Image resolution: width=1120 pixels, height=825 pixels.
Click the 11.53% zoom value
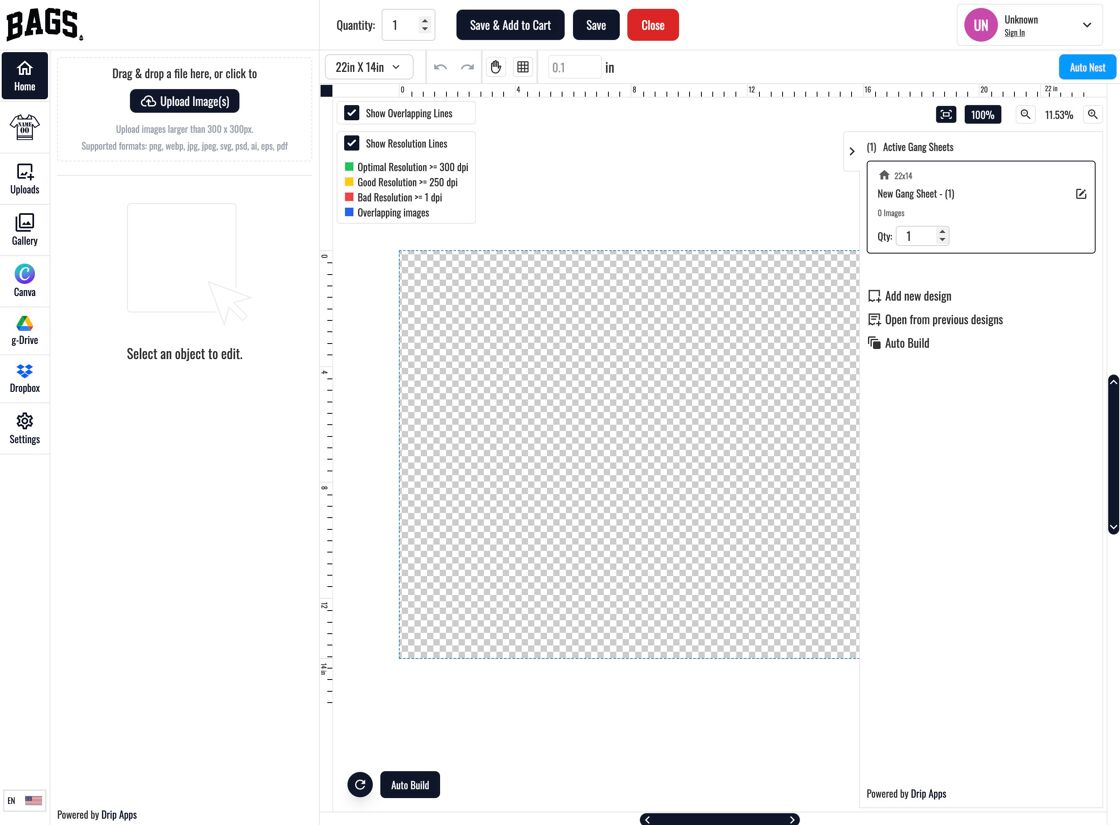(x=1059, y=115)
